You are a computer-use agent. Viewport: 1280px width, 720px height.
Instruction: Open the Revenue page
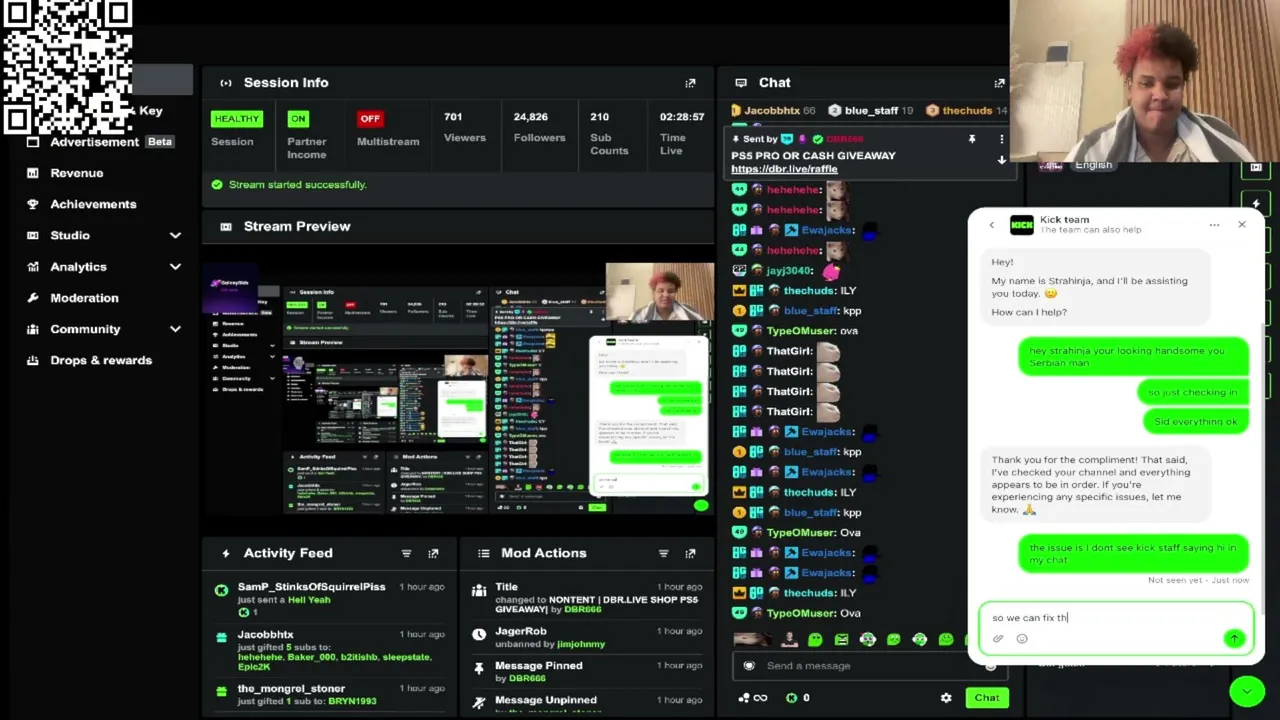click(77, 173)
